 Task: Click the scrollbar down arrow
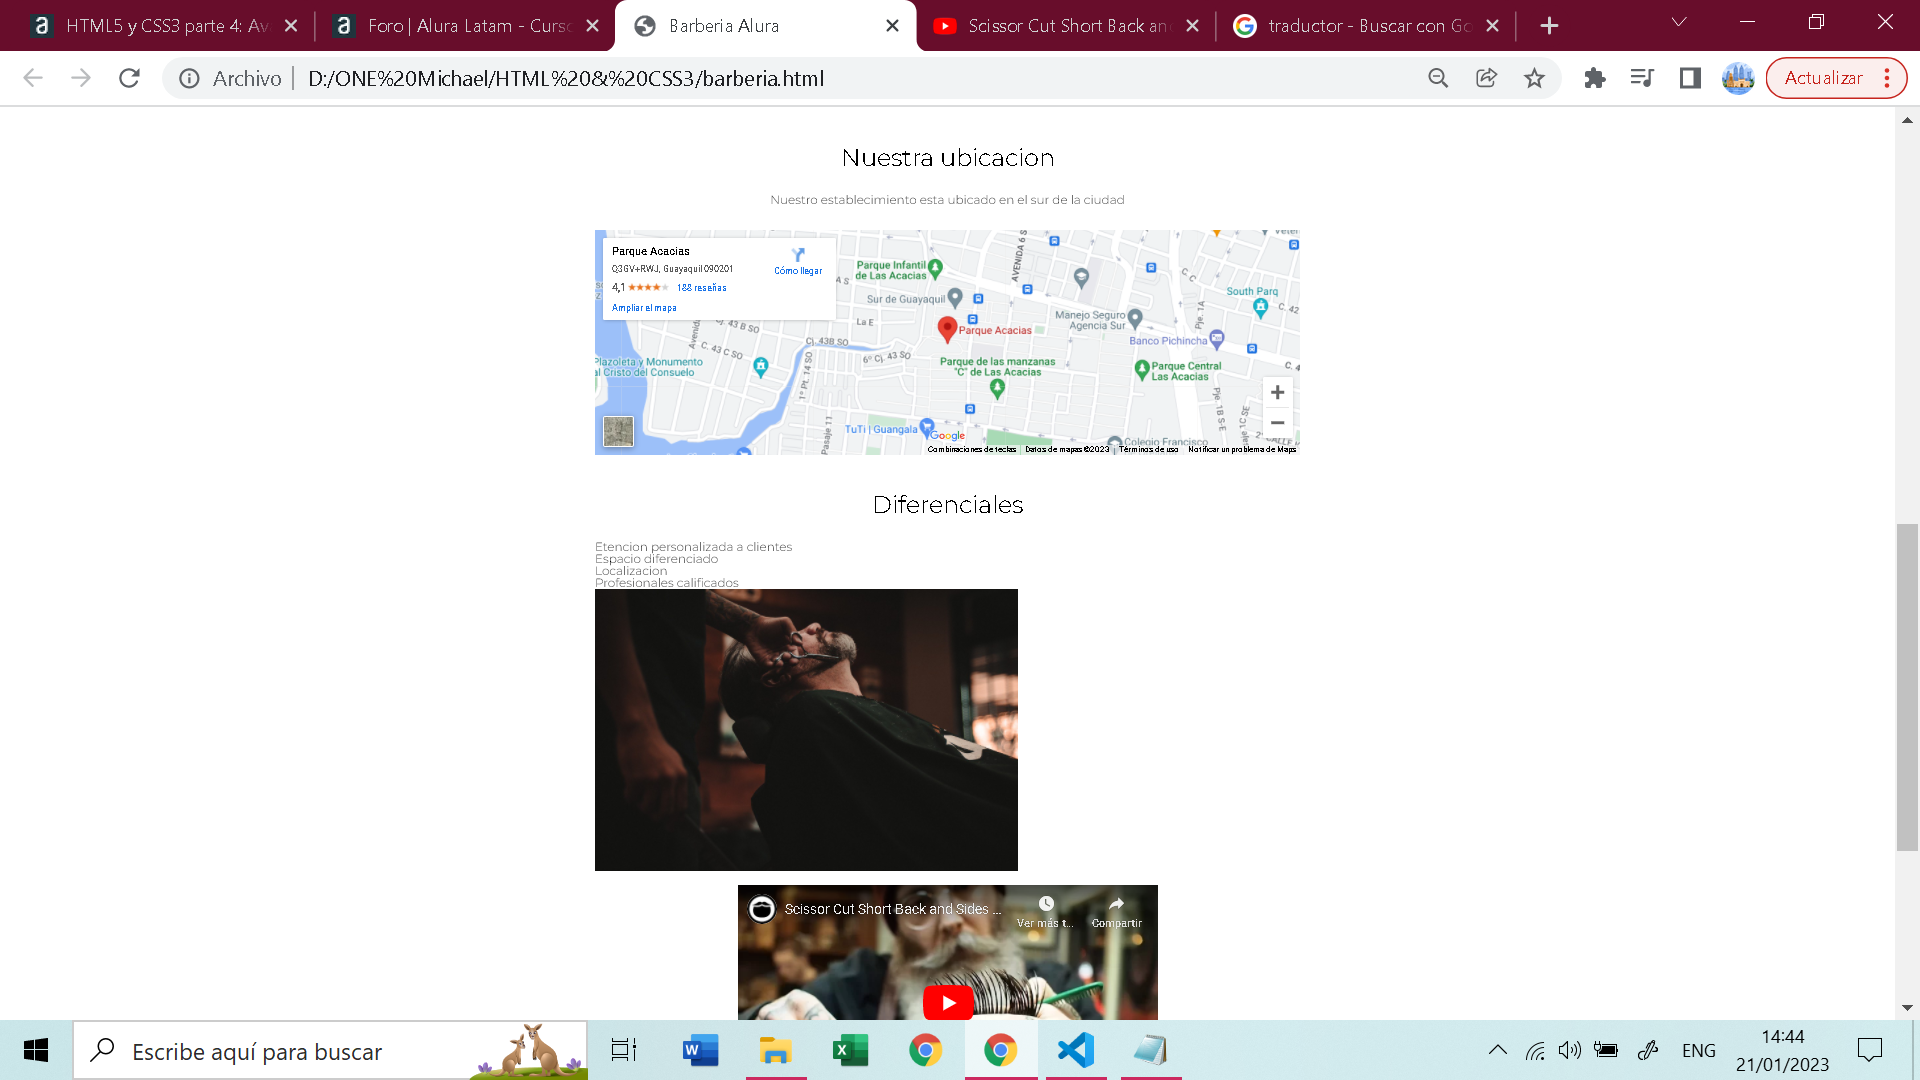[x=1907, y=1008]
